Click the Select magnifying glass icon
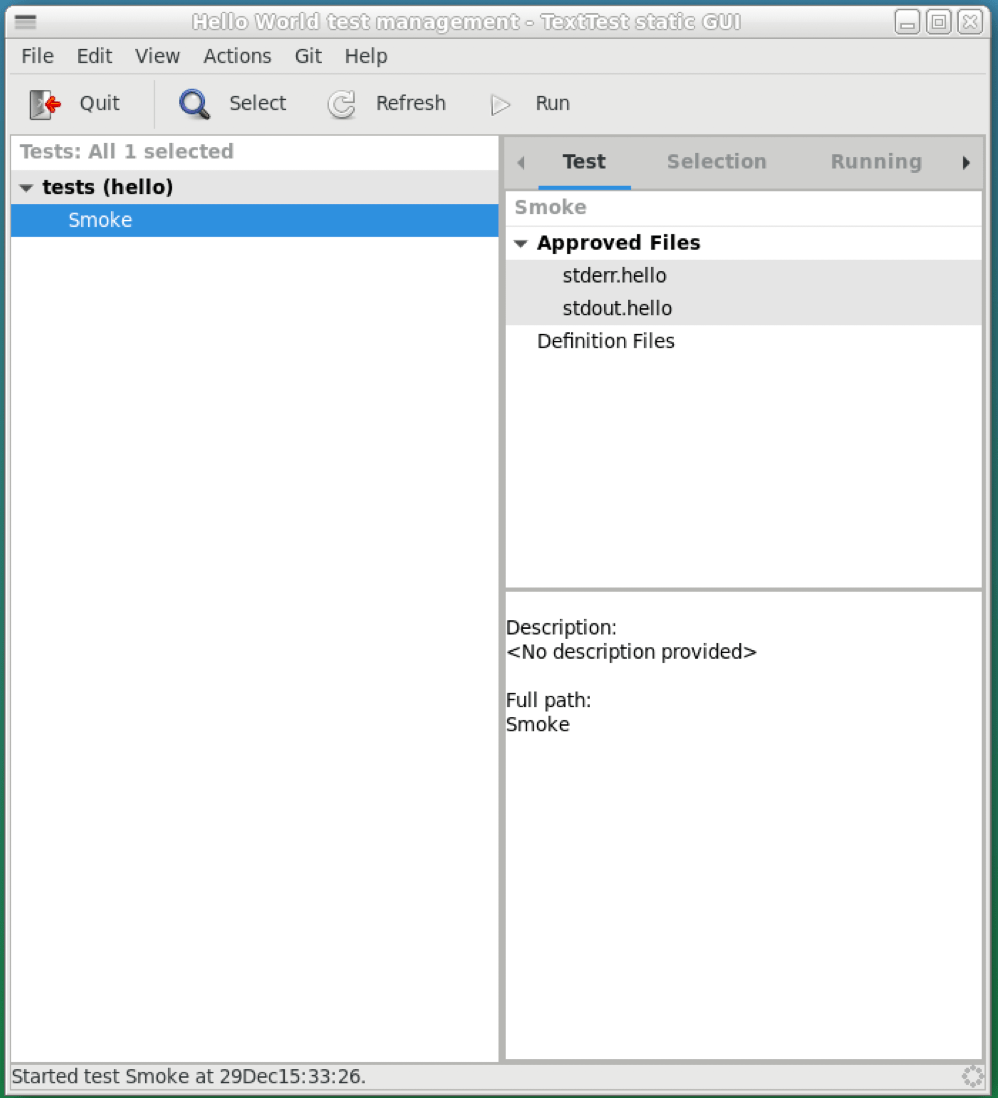Viewport: 998px width, 1098px height. [x=194, y=104]
